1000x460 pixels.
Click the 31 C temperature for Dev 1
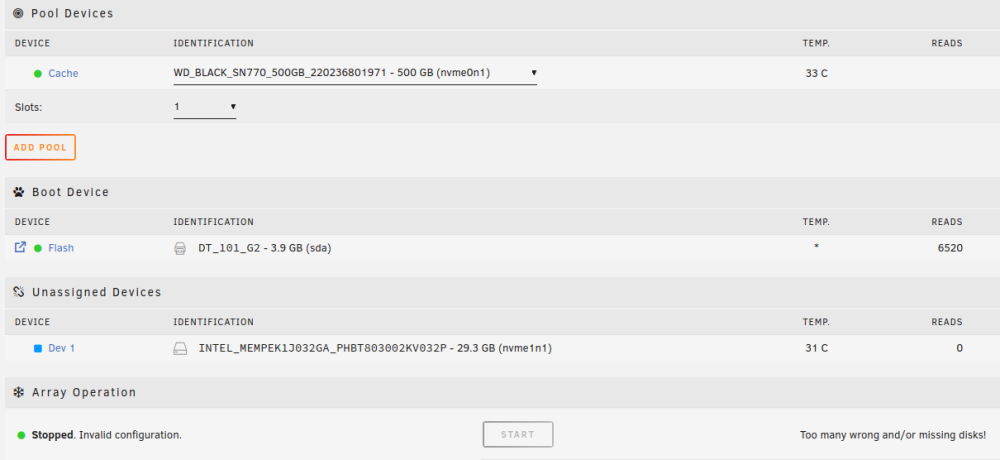pyautogui.click(x=816, y=348)
